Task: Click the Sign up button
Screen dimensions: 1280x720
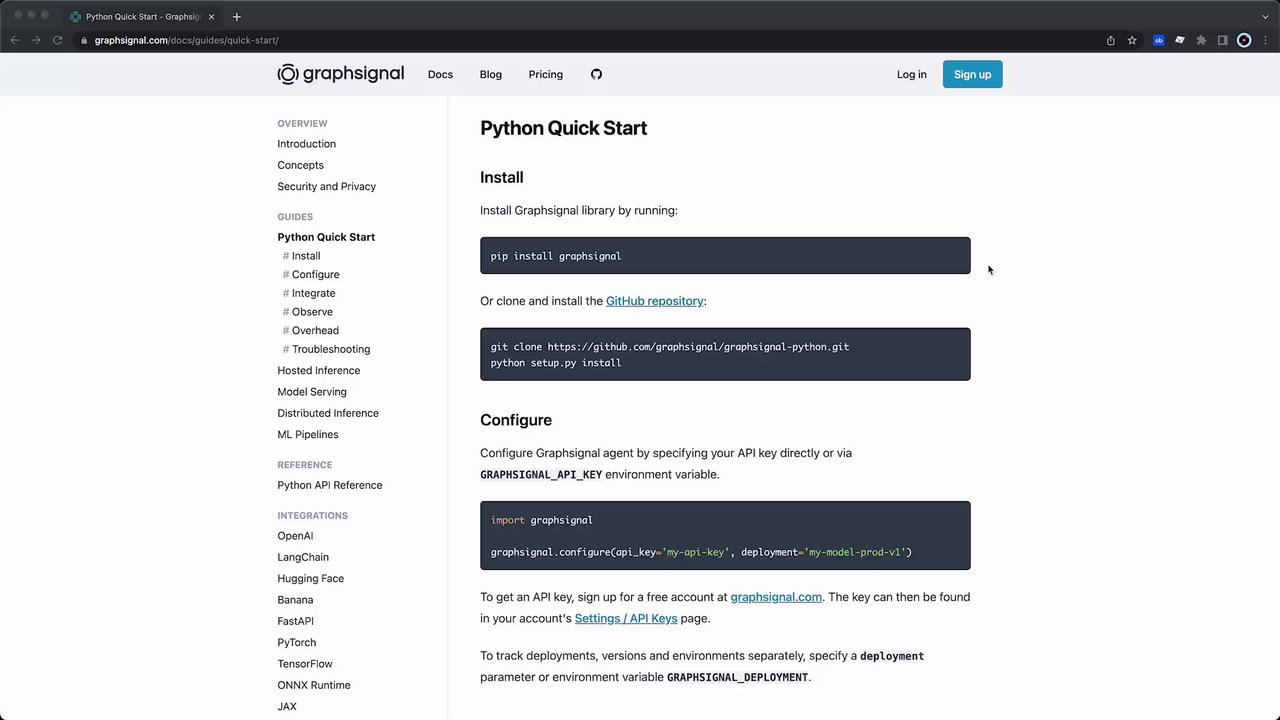Action: (x=972, y=74)
